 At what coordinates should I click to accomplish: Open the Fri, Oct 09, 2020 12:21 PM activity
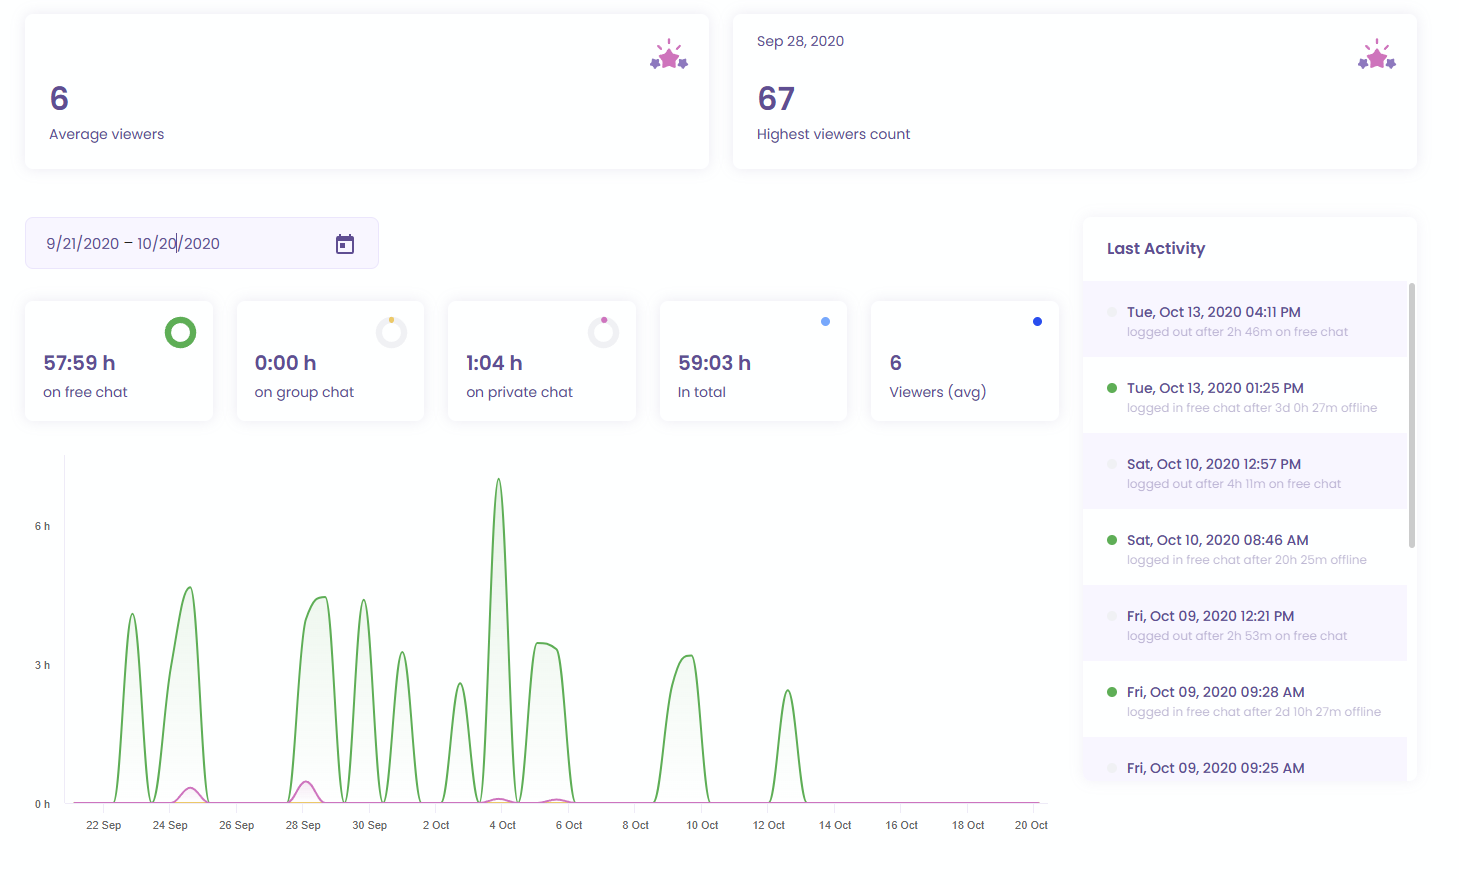(1245, 624)
